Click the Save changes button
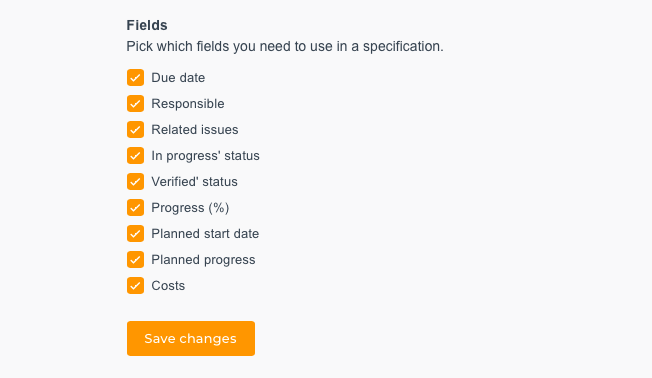 tap(191, 338)
